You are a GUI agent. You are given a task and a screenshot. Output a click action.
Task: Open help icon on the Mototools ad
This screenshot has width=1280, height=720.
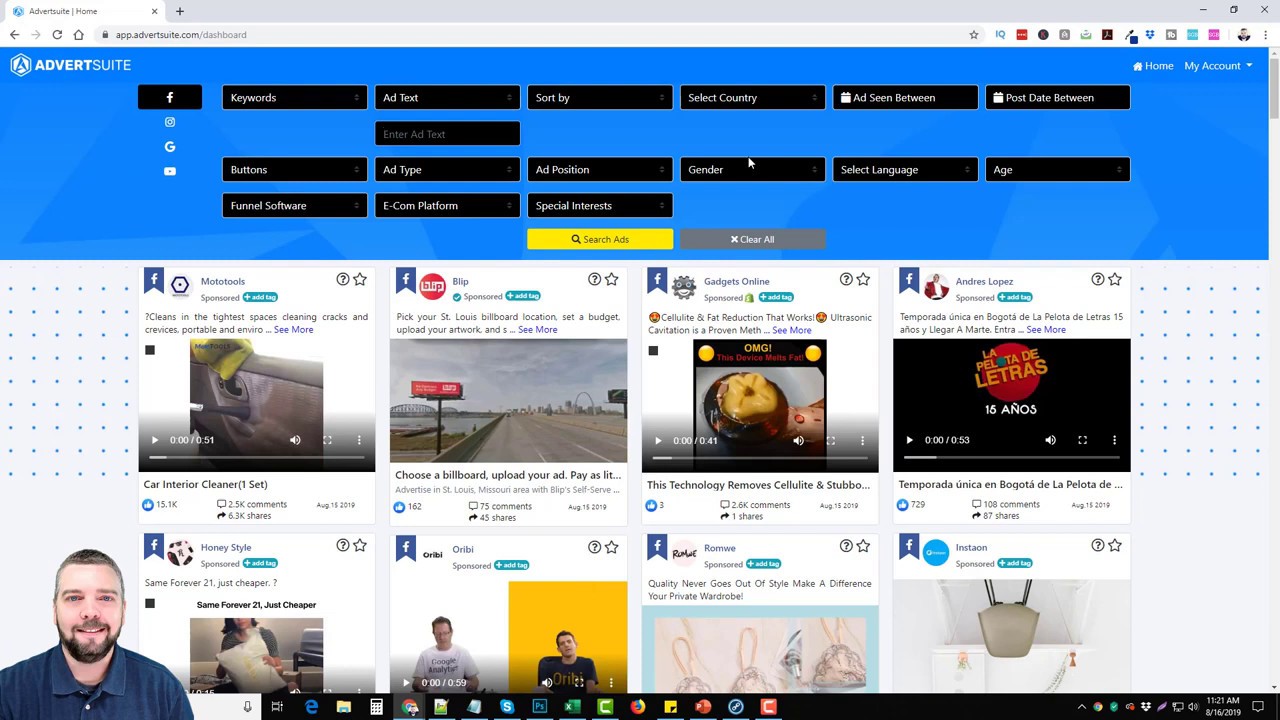pos(343,280)
